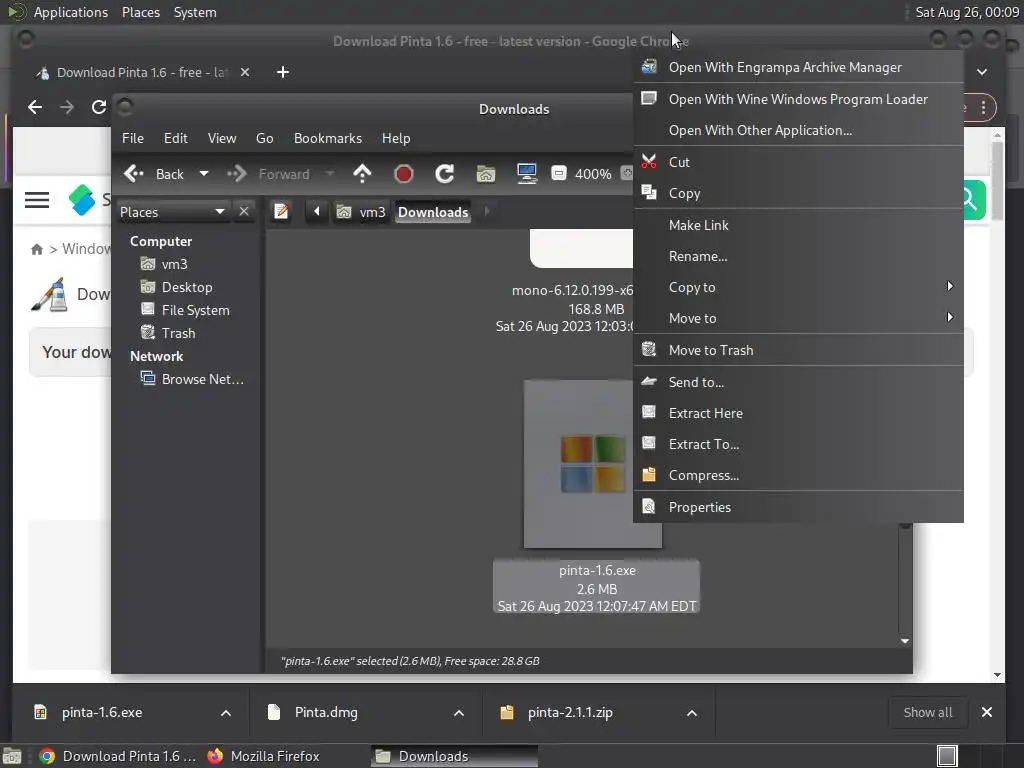Close the Chrome downloads bar
This screenshot has width=1024, height=768.
pos(987,712)
